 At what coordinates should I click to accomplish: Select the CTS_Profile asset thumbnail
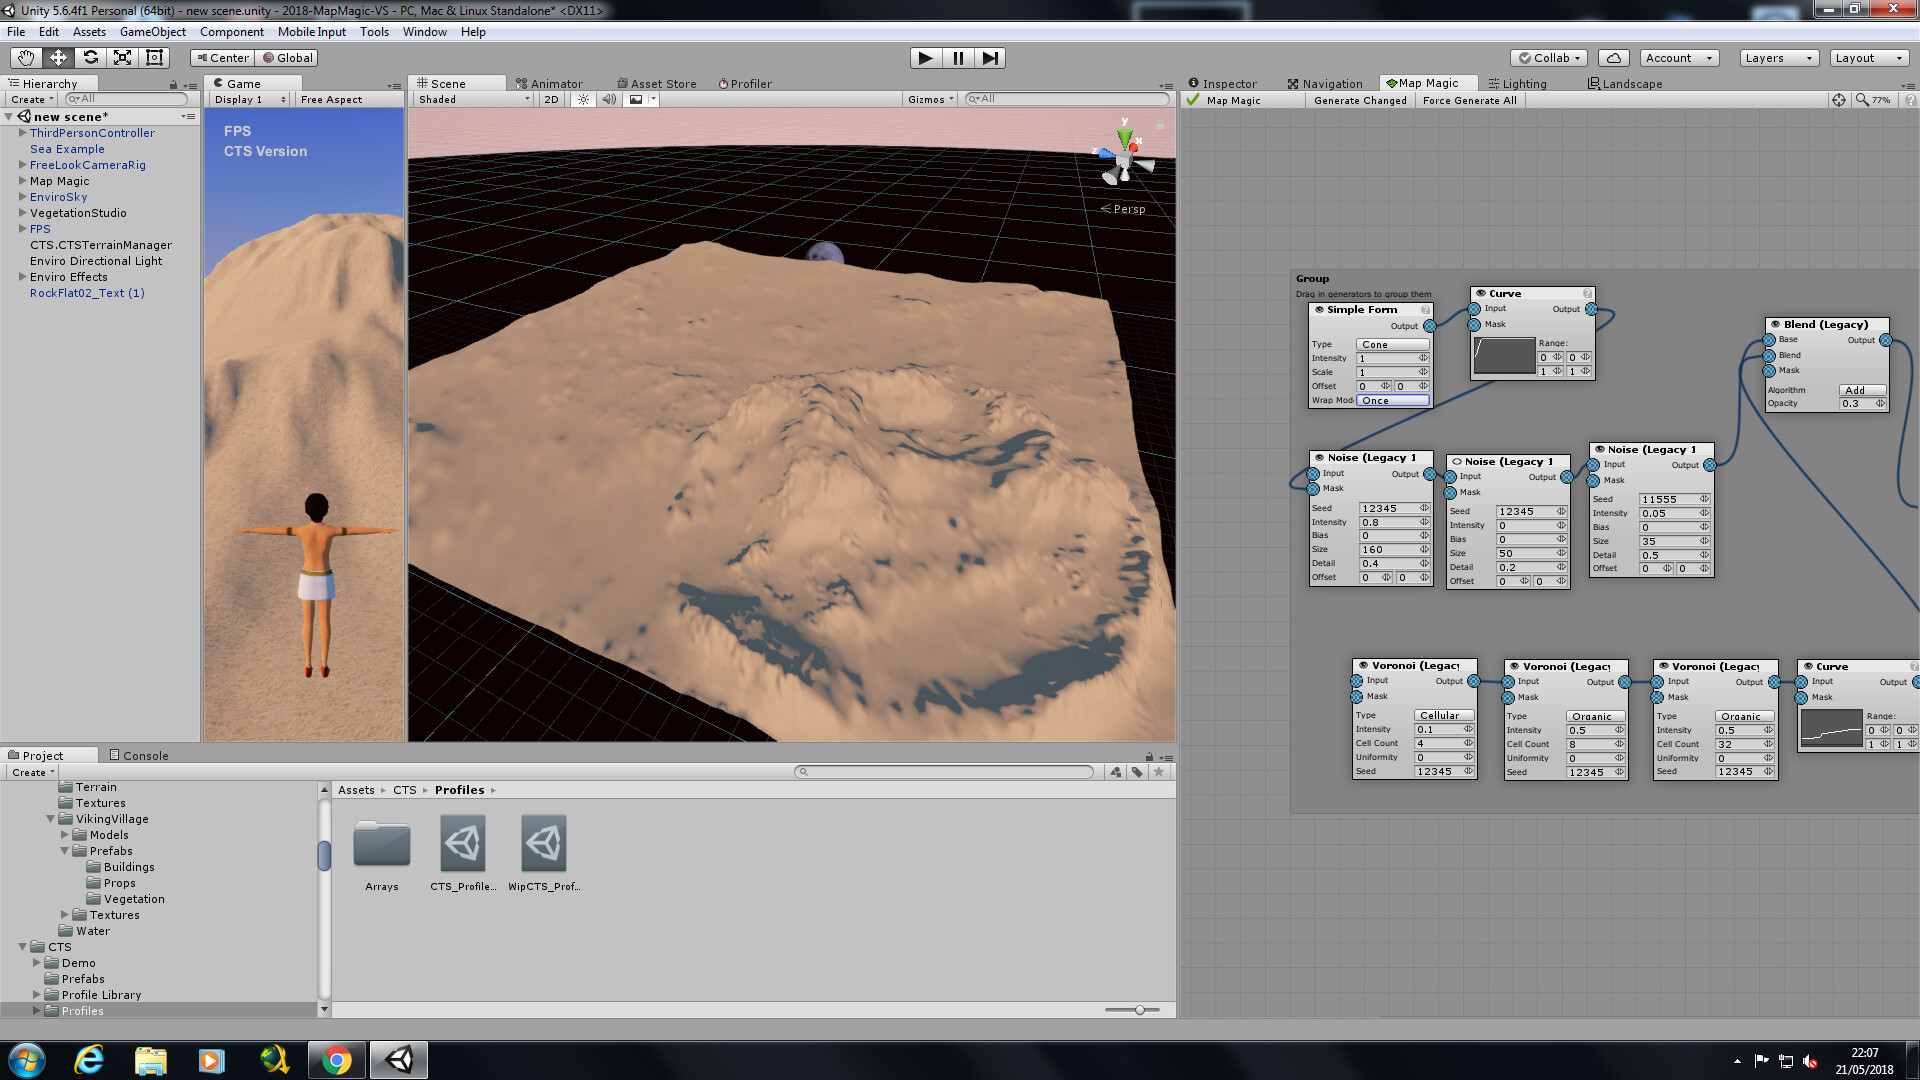point(462,843)
